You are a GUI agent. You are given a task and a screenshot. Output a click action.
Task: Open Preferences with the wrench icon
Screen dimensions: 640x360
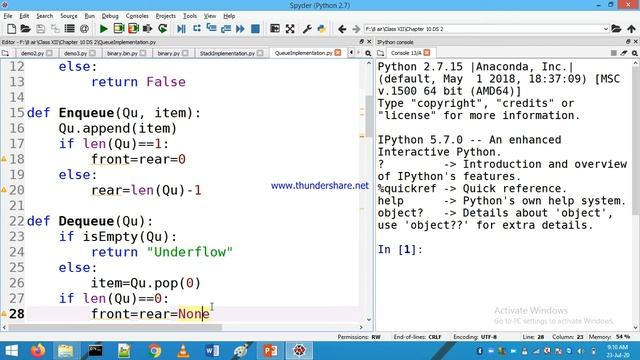(307, 29)
